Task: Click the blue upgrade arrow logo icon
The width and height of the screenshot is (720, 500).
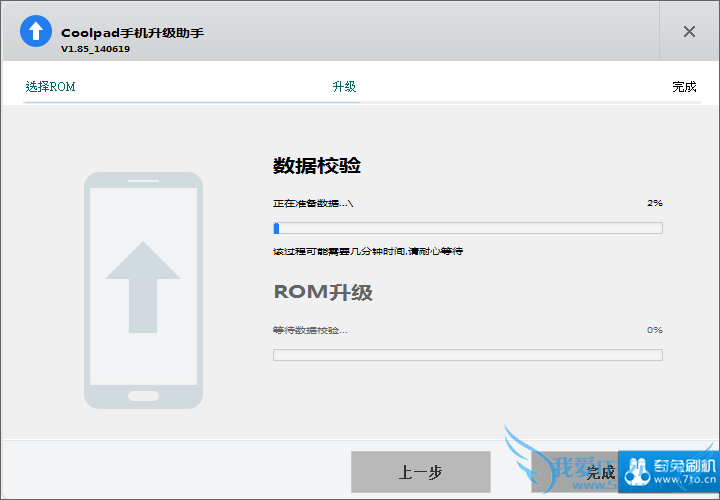Action: (x=36, y=31)
